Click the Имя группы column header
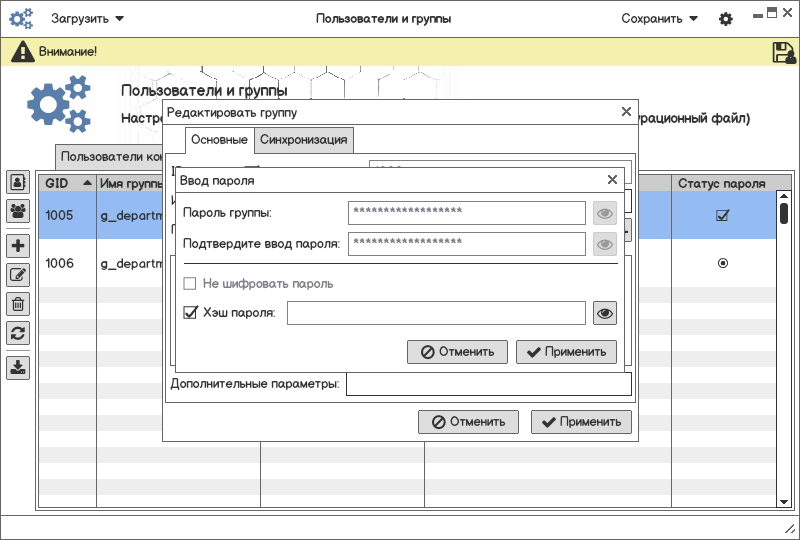The width and height of the screenshot is (800, 540). point(130,183)
